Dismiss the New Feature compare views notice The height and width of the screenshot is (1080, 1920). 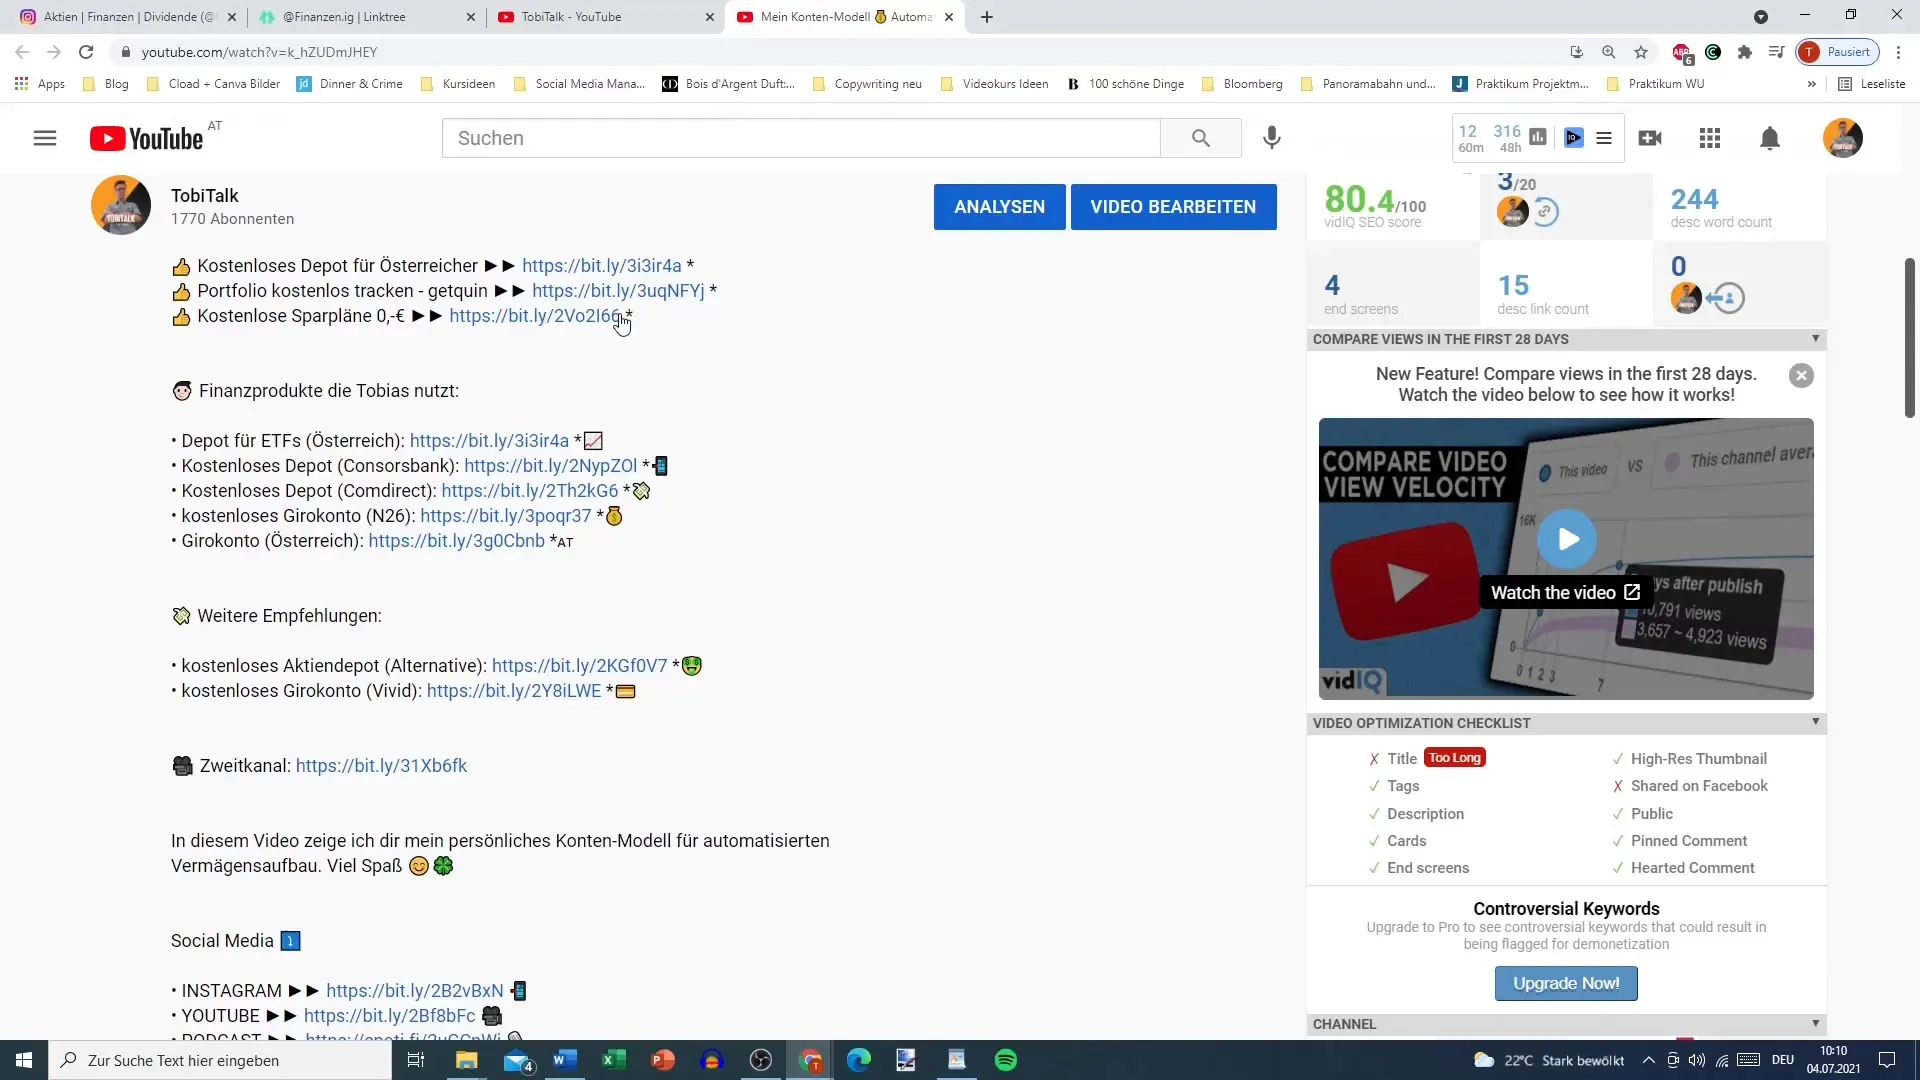pyautogui.click(x=1801, y=376)
